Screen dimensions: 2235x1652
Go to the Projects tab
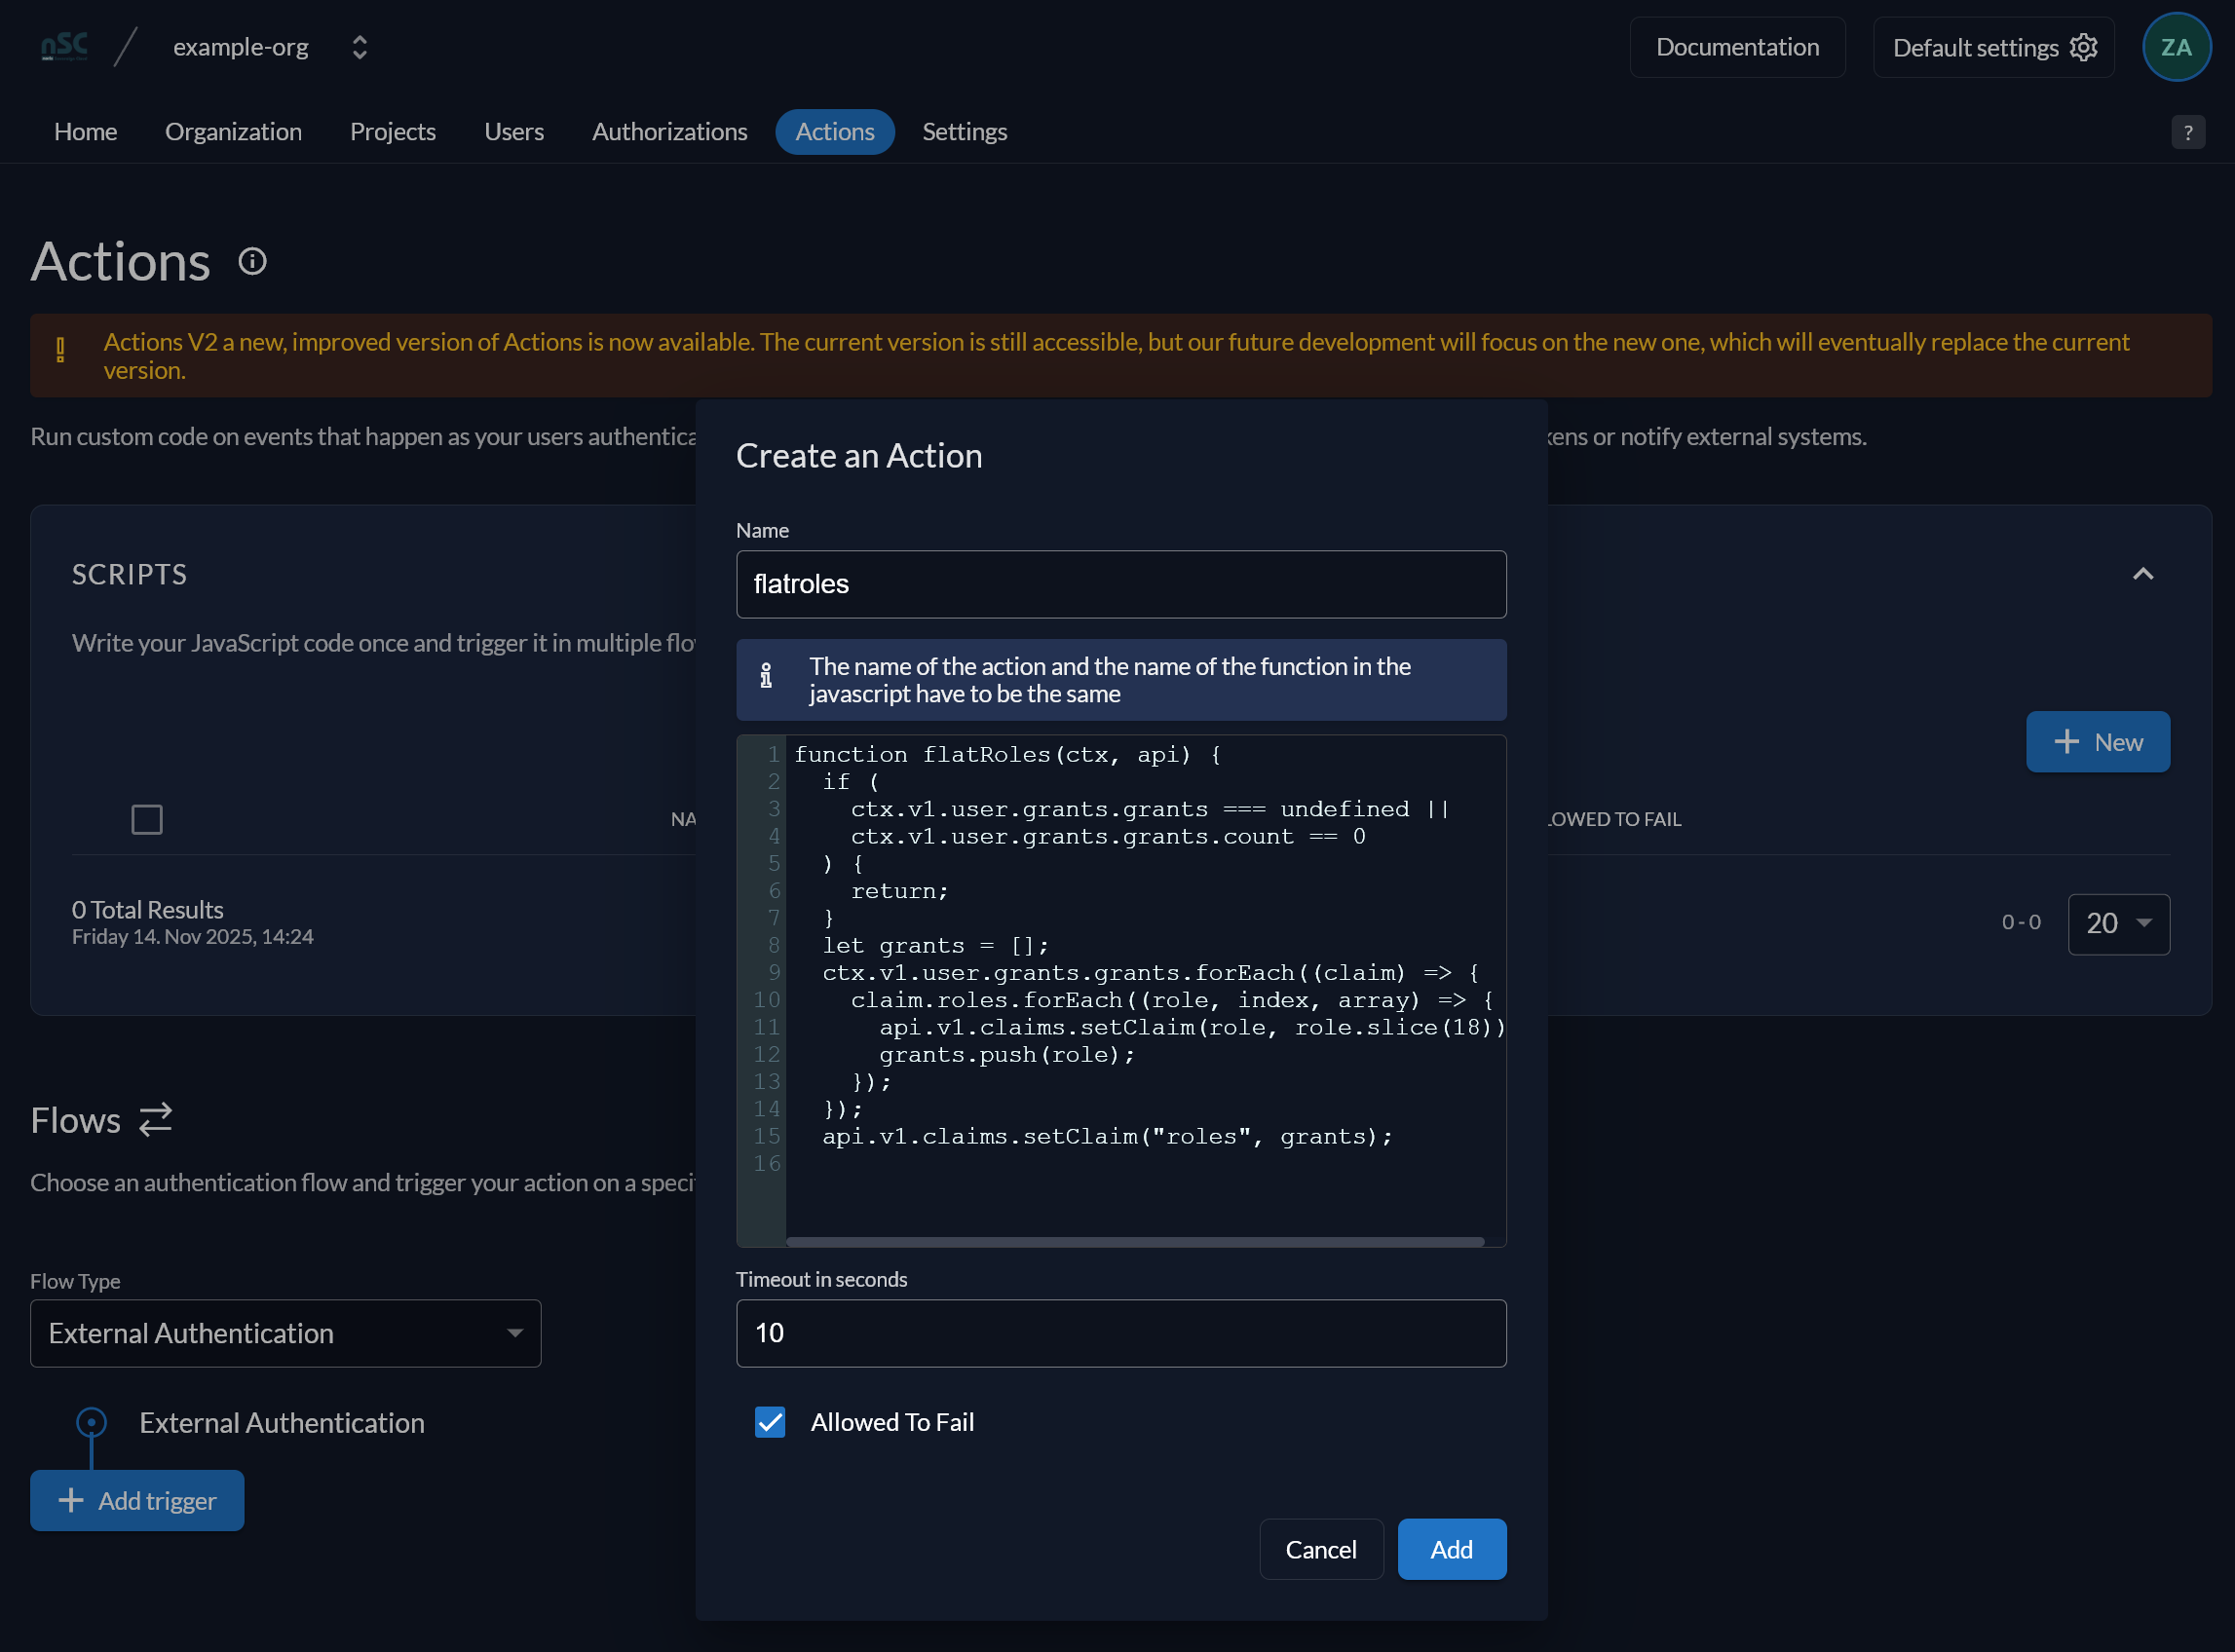[393, 132]
